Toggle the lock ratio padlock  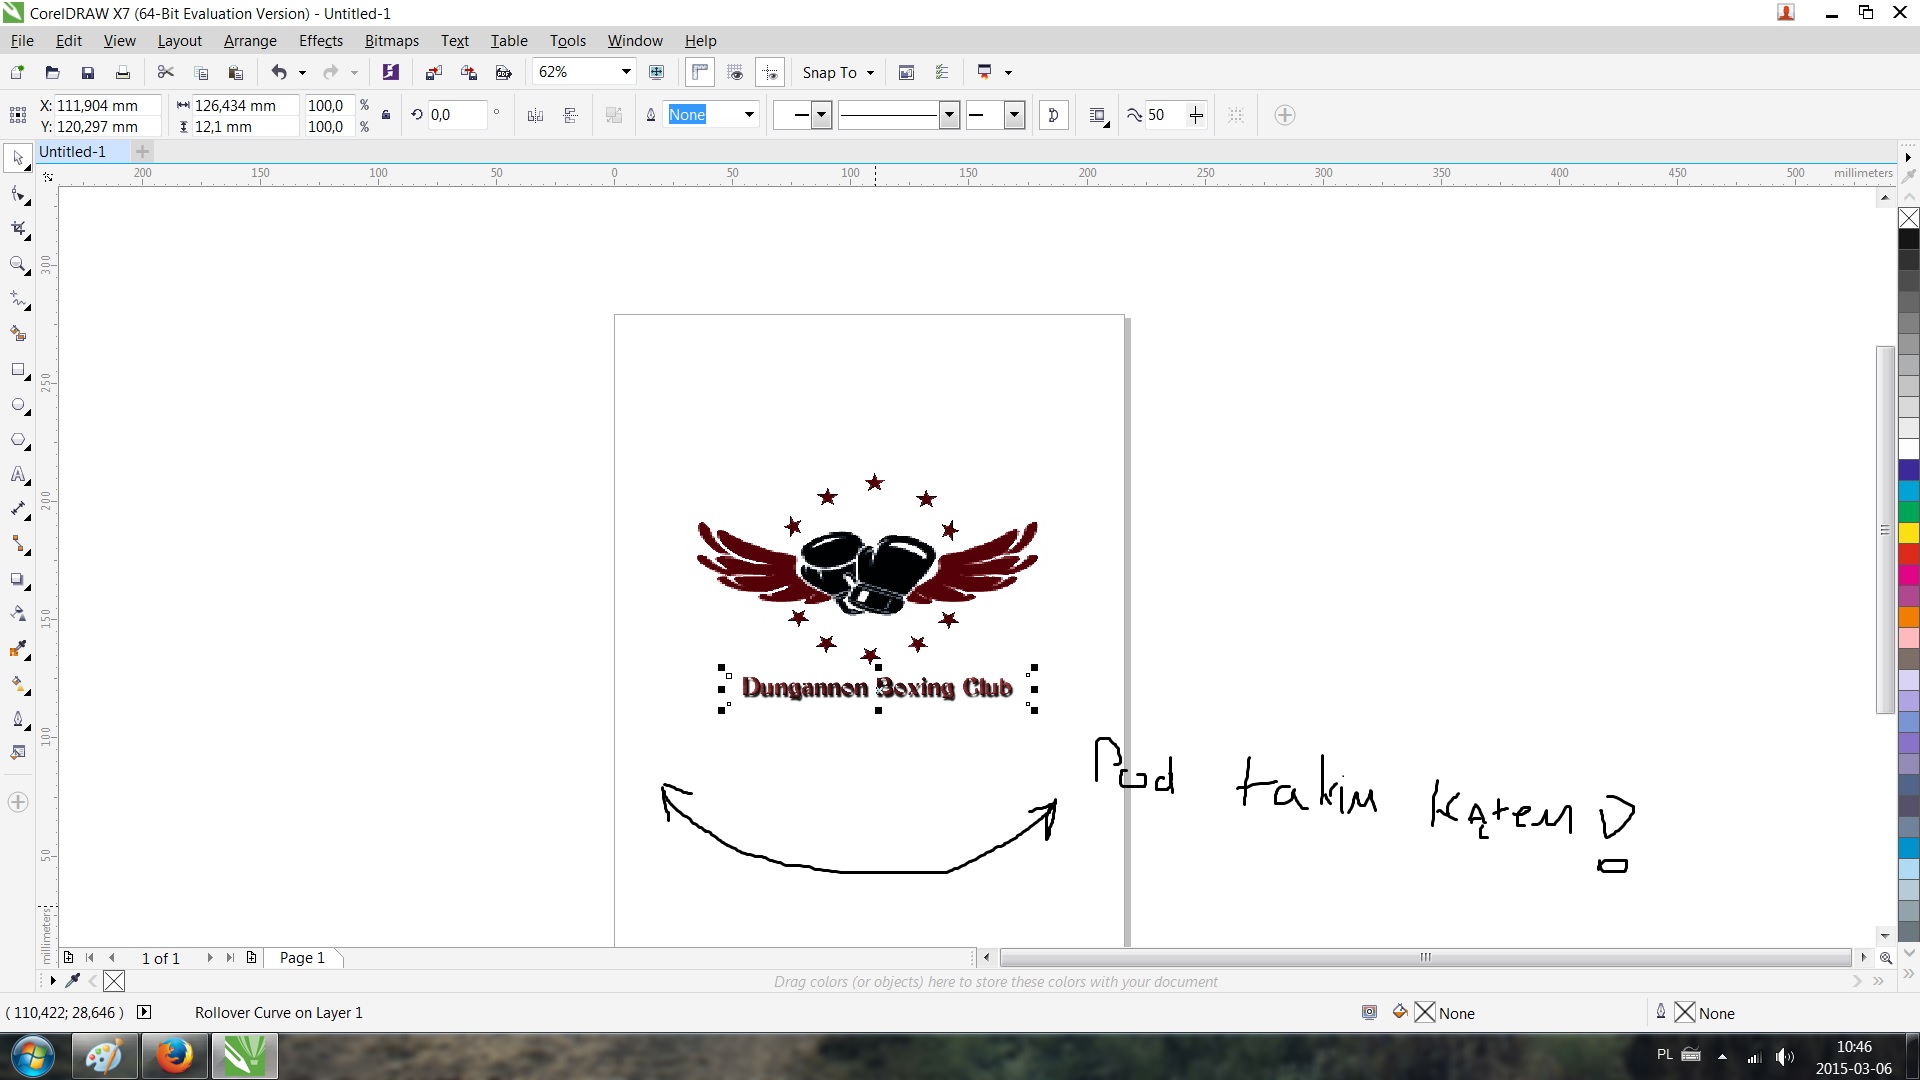[386, 115]
